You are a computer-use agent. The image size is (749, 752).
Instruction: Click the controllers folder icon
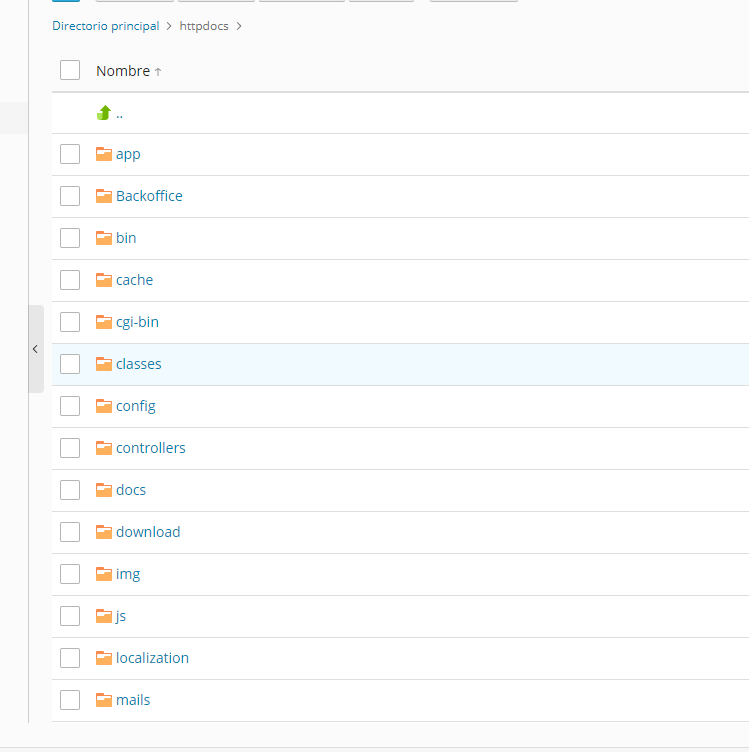point(104,448)
